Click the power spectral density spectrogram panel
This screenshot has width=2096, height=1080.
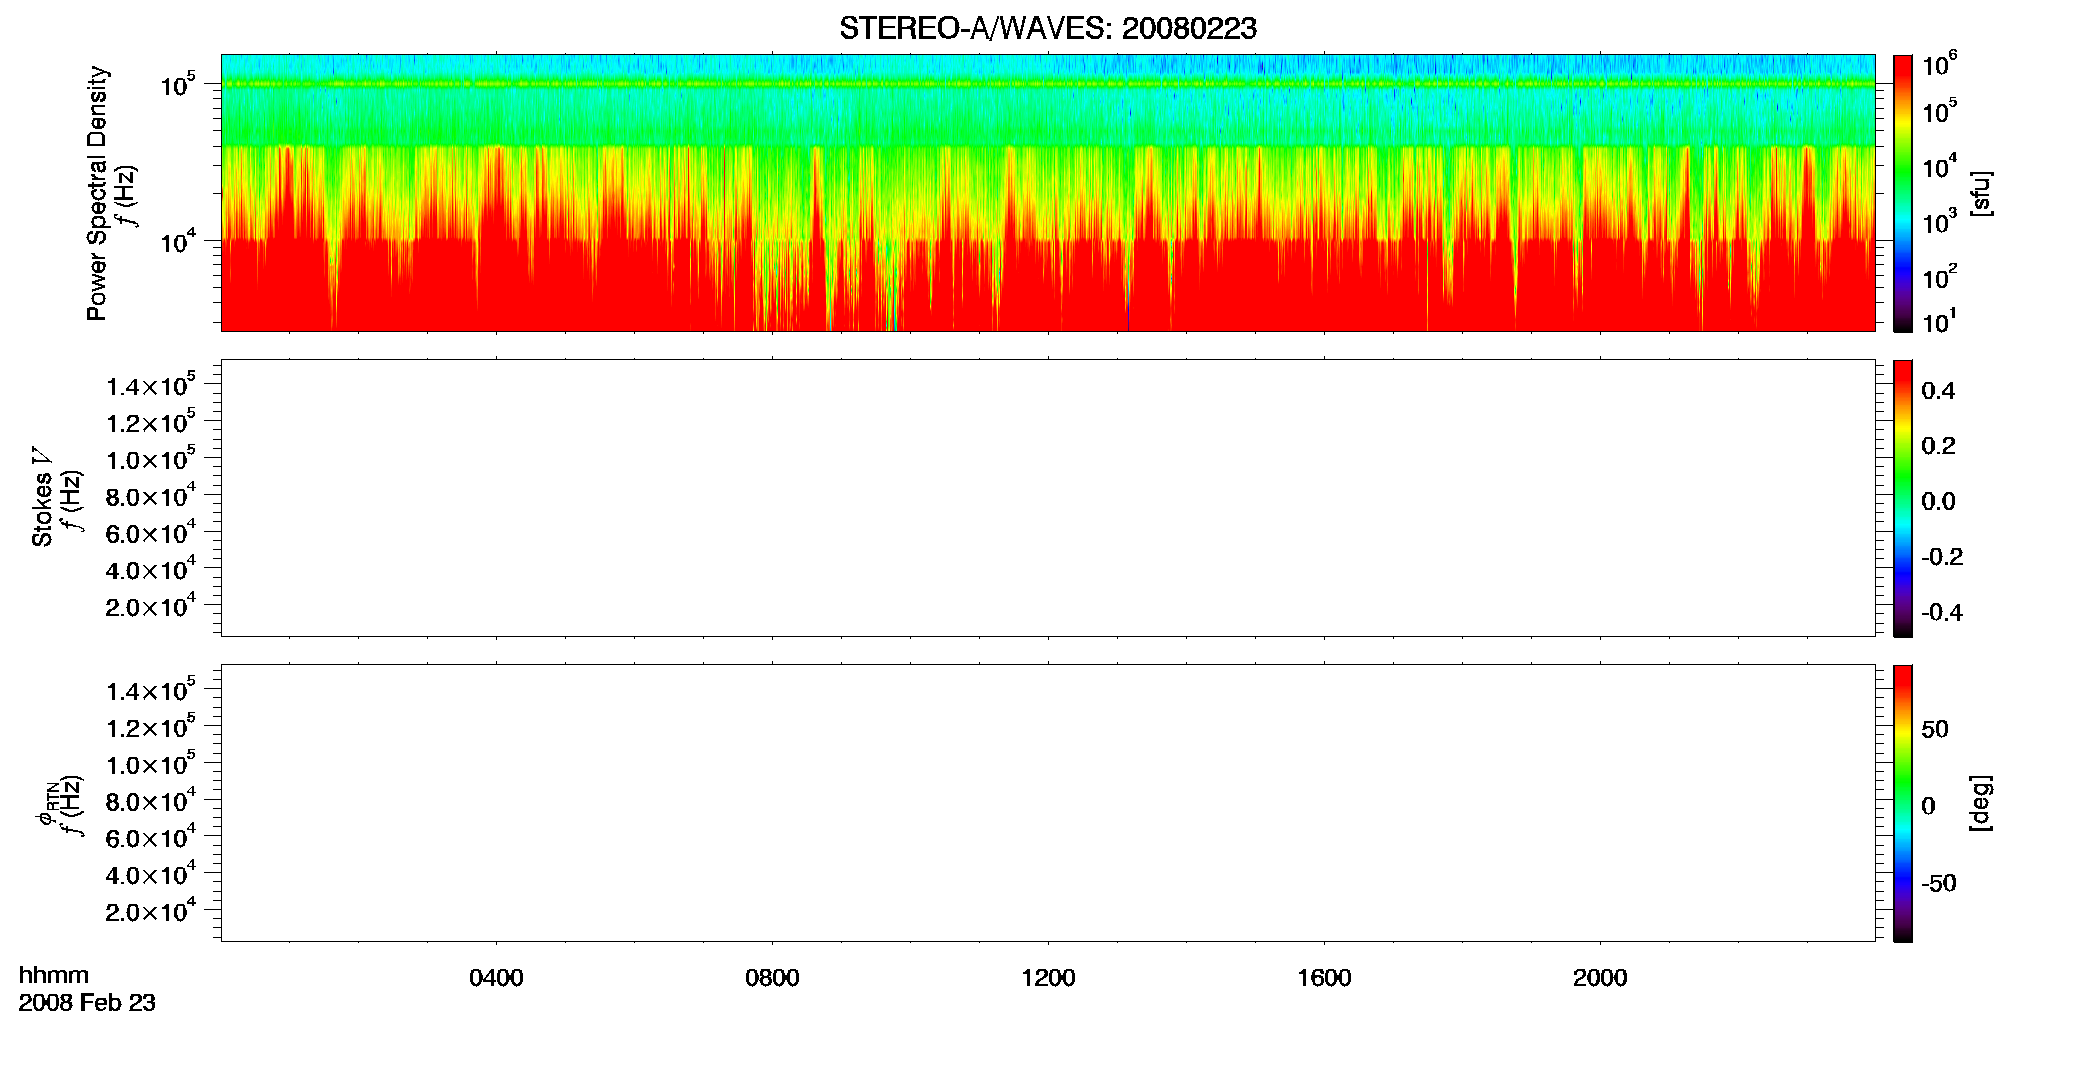click(x=1048, y=193)
